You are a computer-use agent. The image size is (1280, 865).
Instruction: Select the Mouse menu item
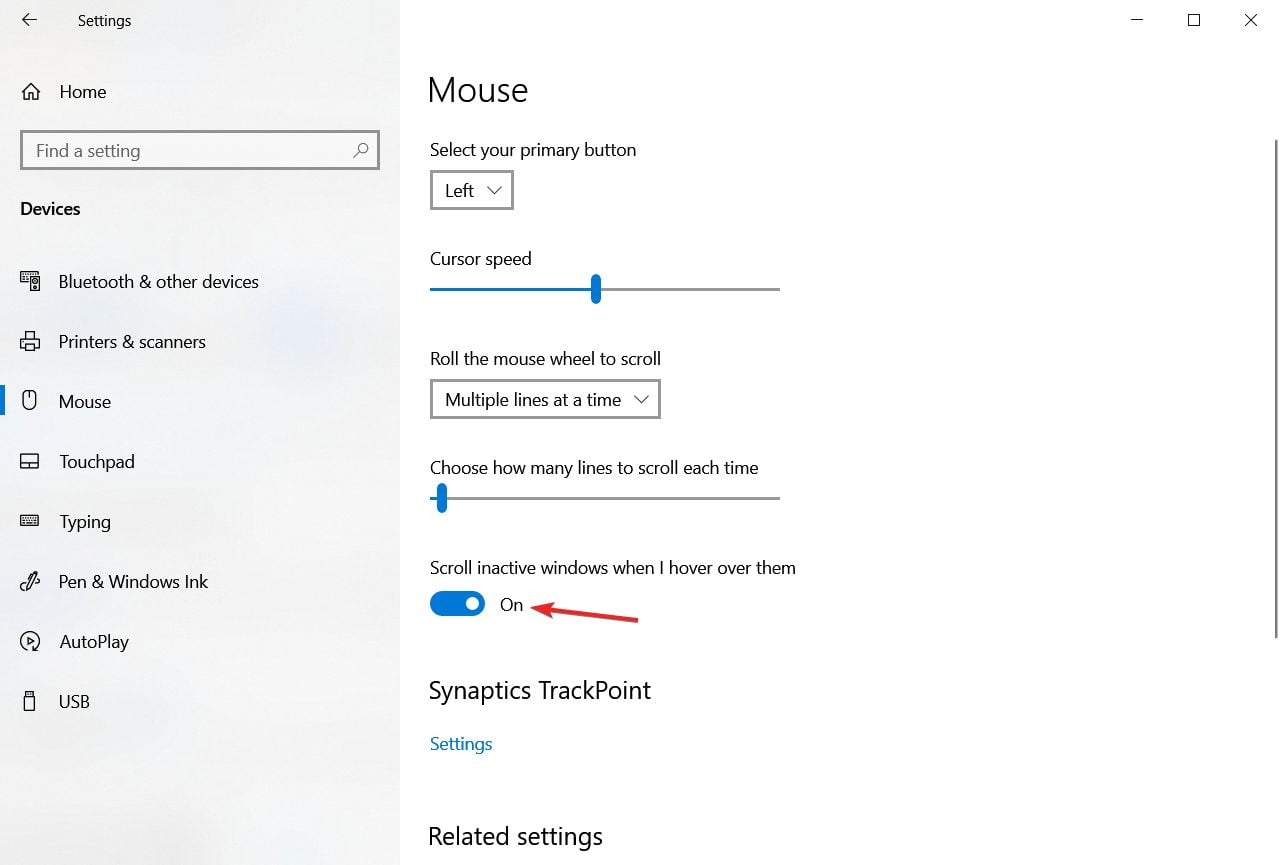pos(85,402)
